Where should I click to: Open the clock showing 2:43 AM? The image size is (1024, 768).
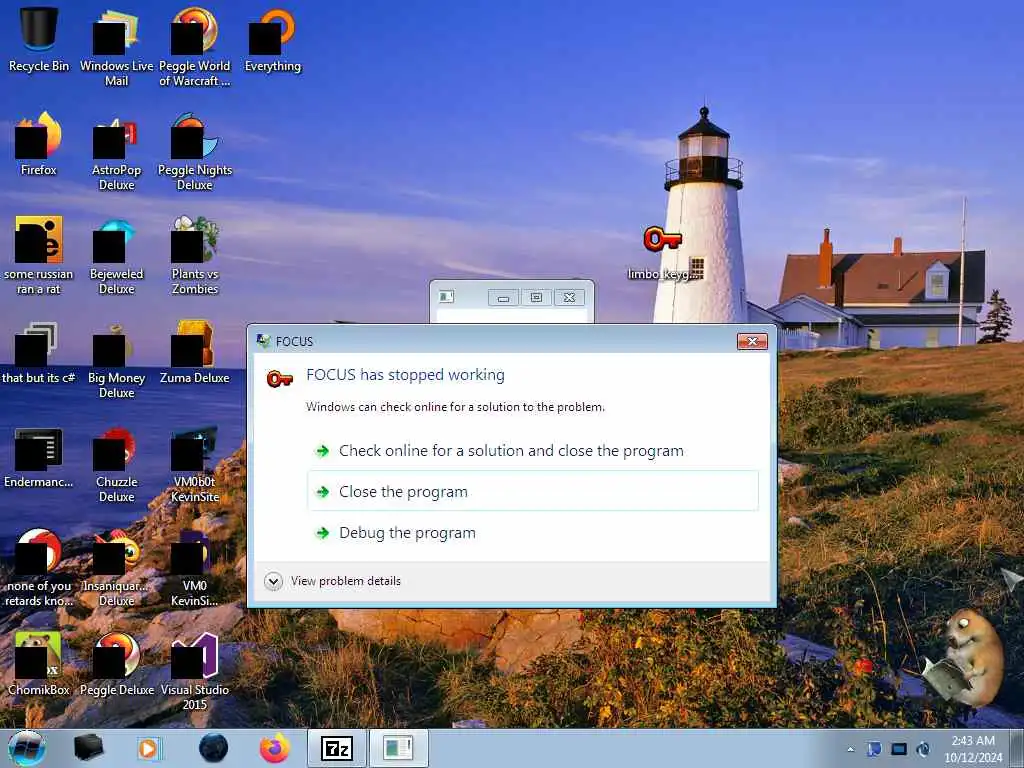(973, 749)
